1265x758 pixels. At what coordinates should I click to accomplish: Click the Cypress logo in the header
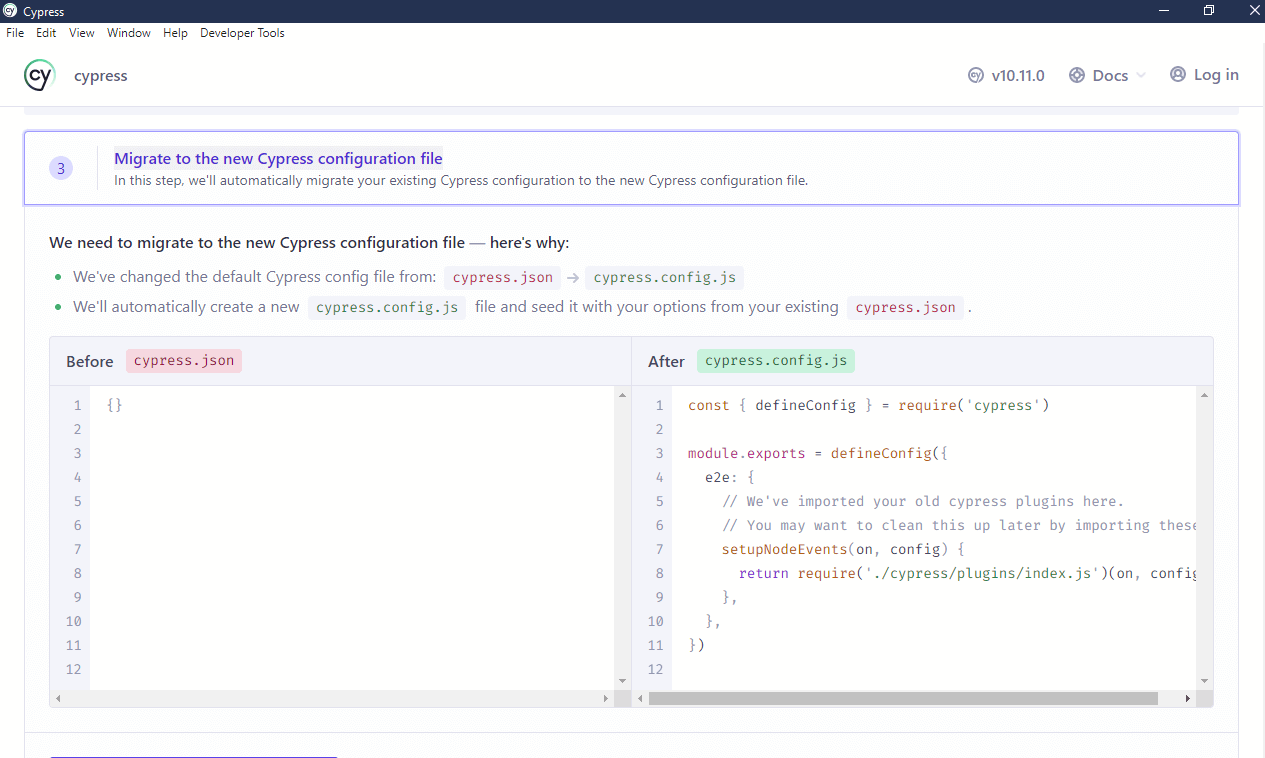pyautogui.click(x=39, y=75)
